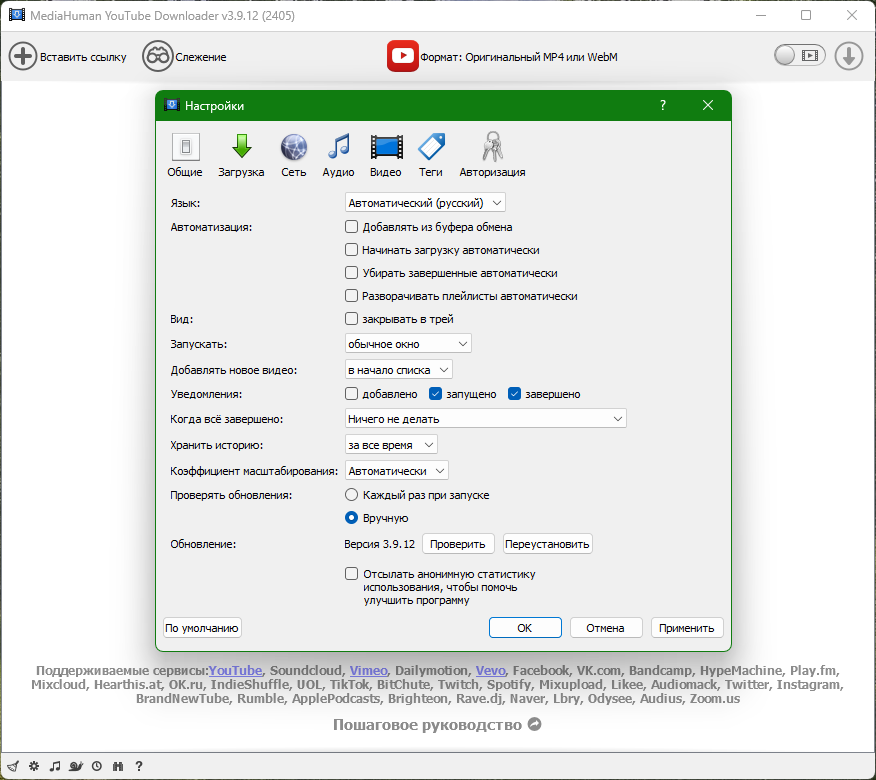Open the Хранить историю dropdown
Screen dimensions: 876x780
coord(390,444)
